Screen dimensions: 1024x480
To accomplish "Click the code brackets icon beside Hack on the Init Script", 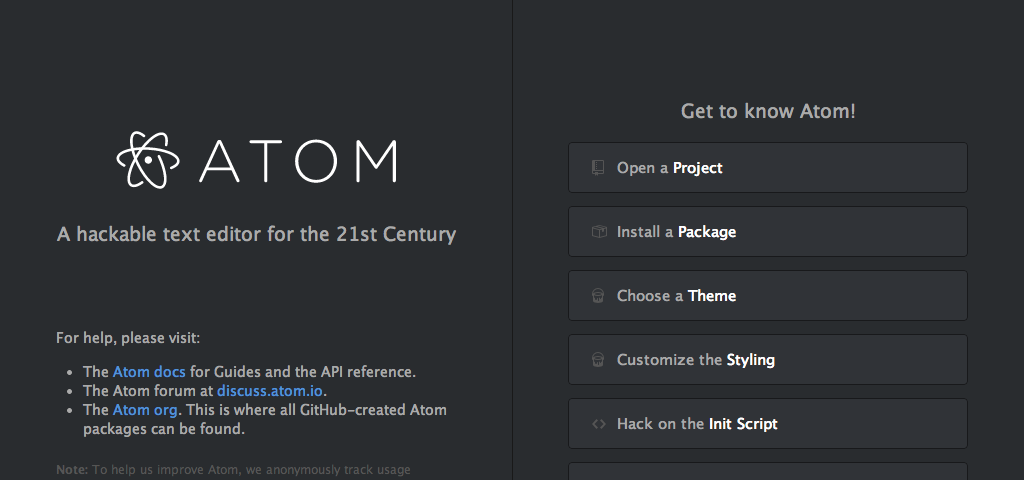I will pos(599,424).
